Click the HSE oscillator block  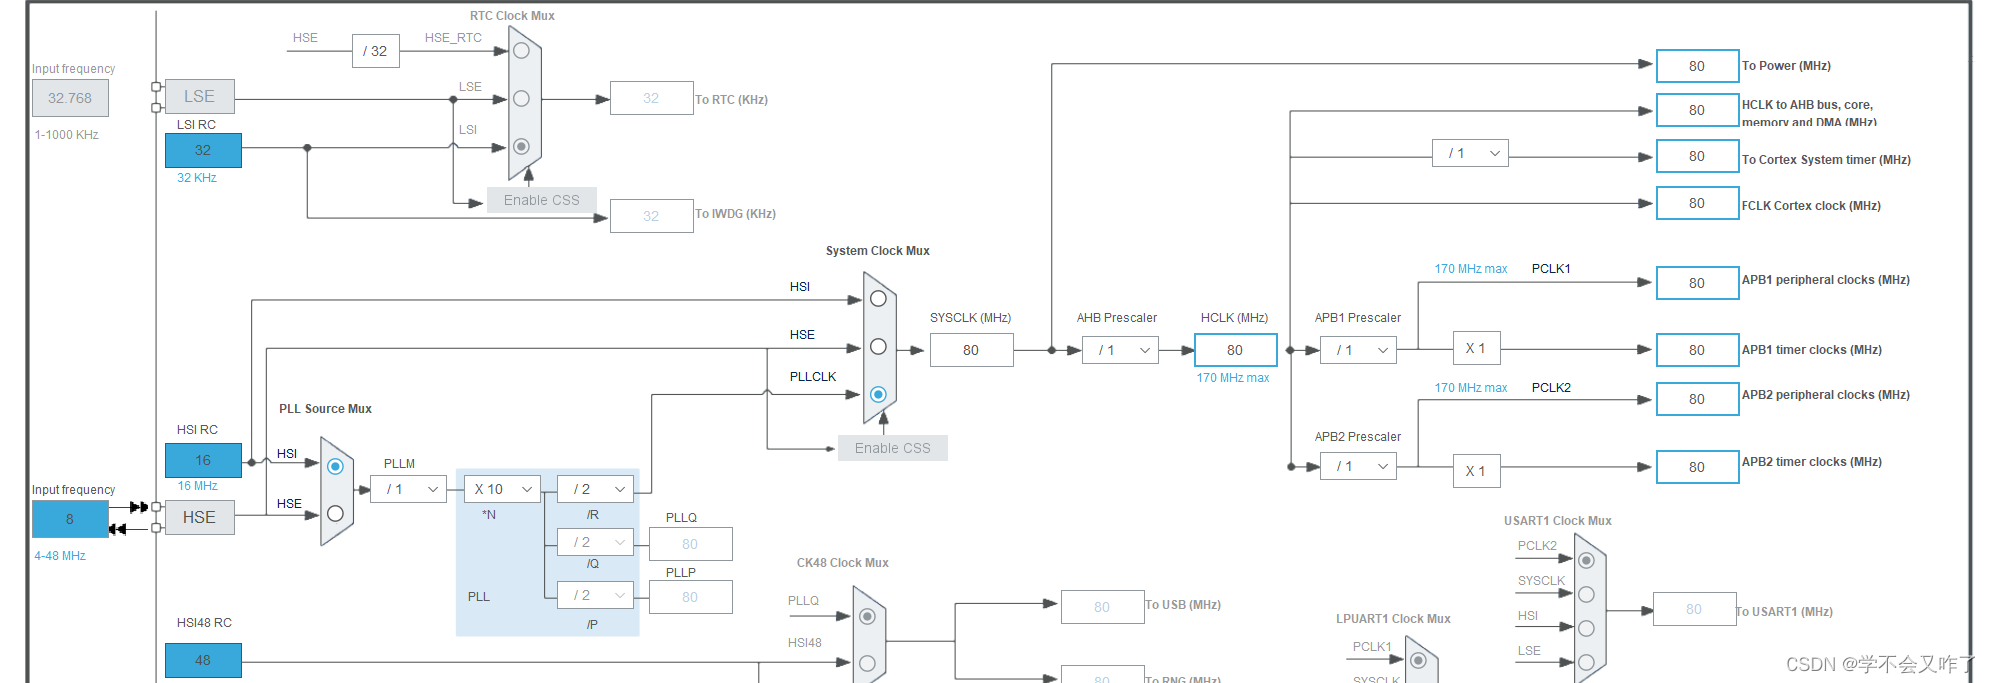200,517
